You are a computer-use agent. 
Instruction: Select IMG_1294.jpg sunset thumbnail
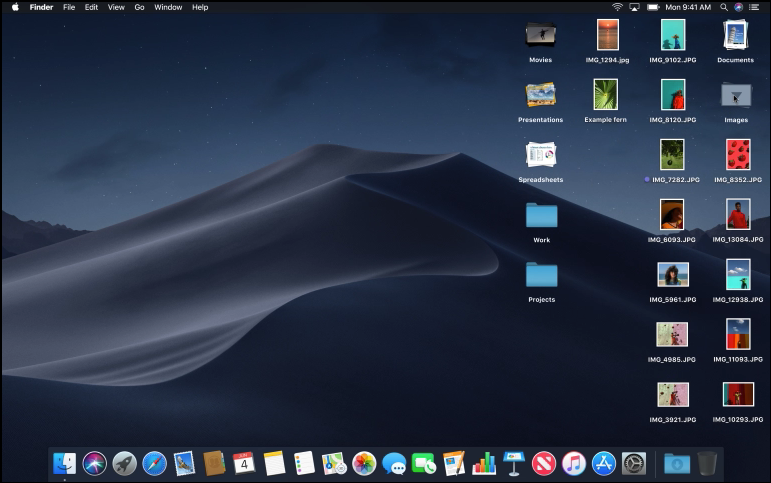pos(607,34)
